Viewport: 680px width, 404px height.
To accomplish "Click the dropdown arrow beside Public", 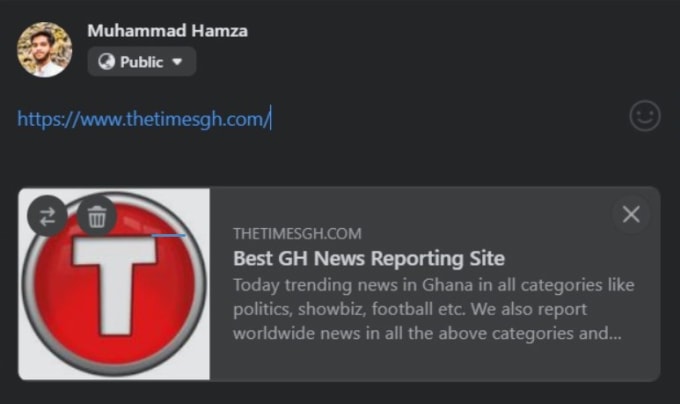I will 177,62.
